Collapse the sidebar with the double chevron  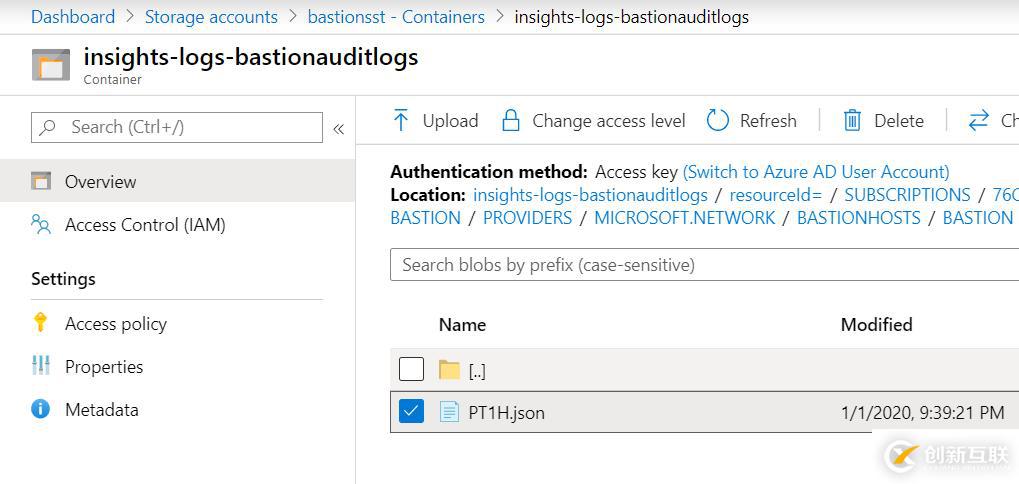[339, 129]
